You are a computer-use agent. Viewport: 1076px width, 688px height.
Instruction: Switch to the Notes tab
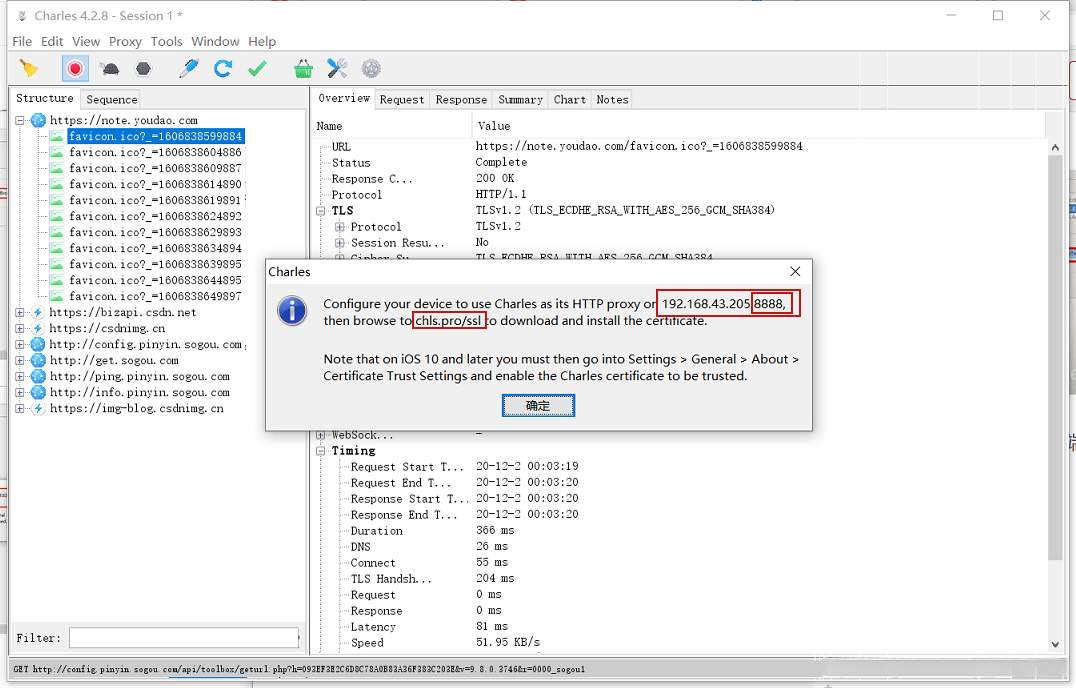(612, 99)
